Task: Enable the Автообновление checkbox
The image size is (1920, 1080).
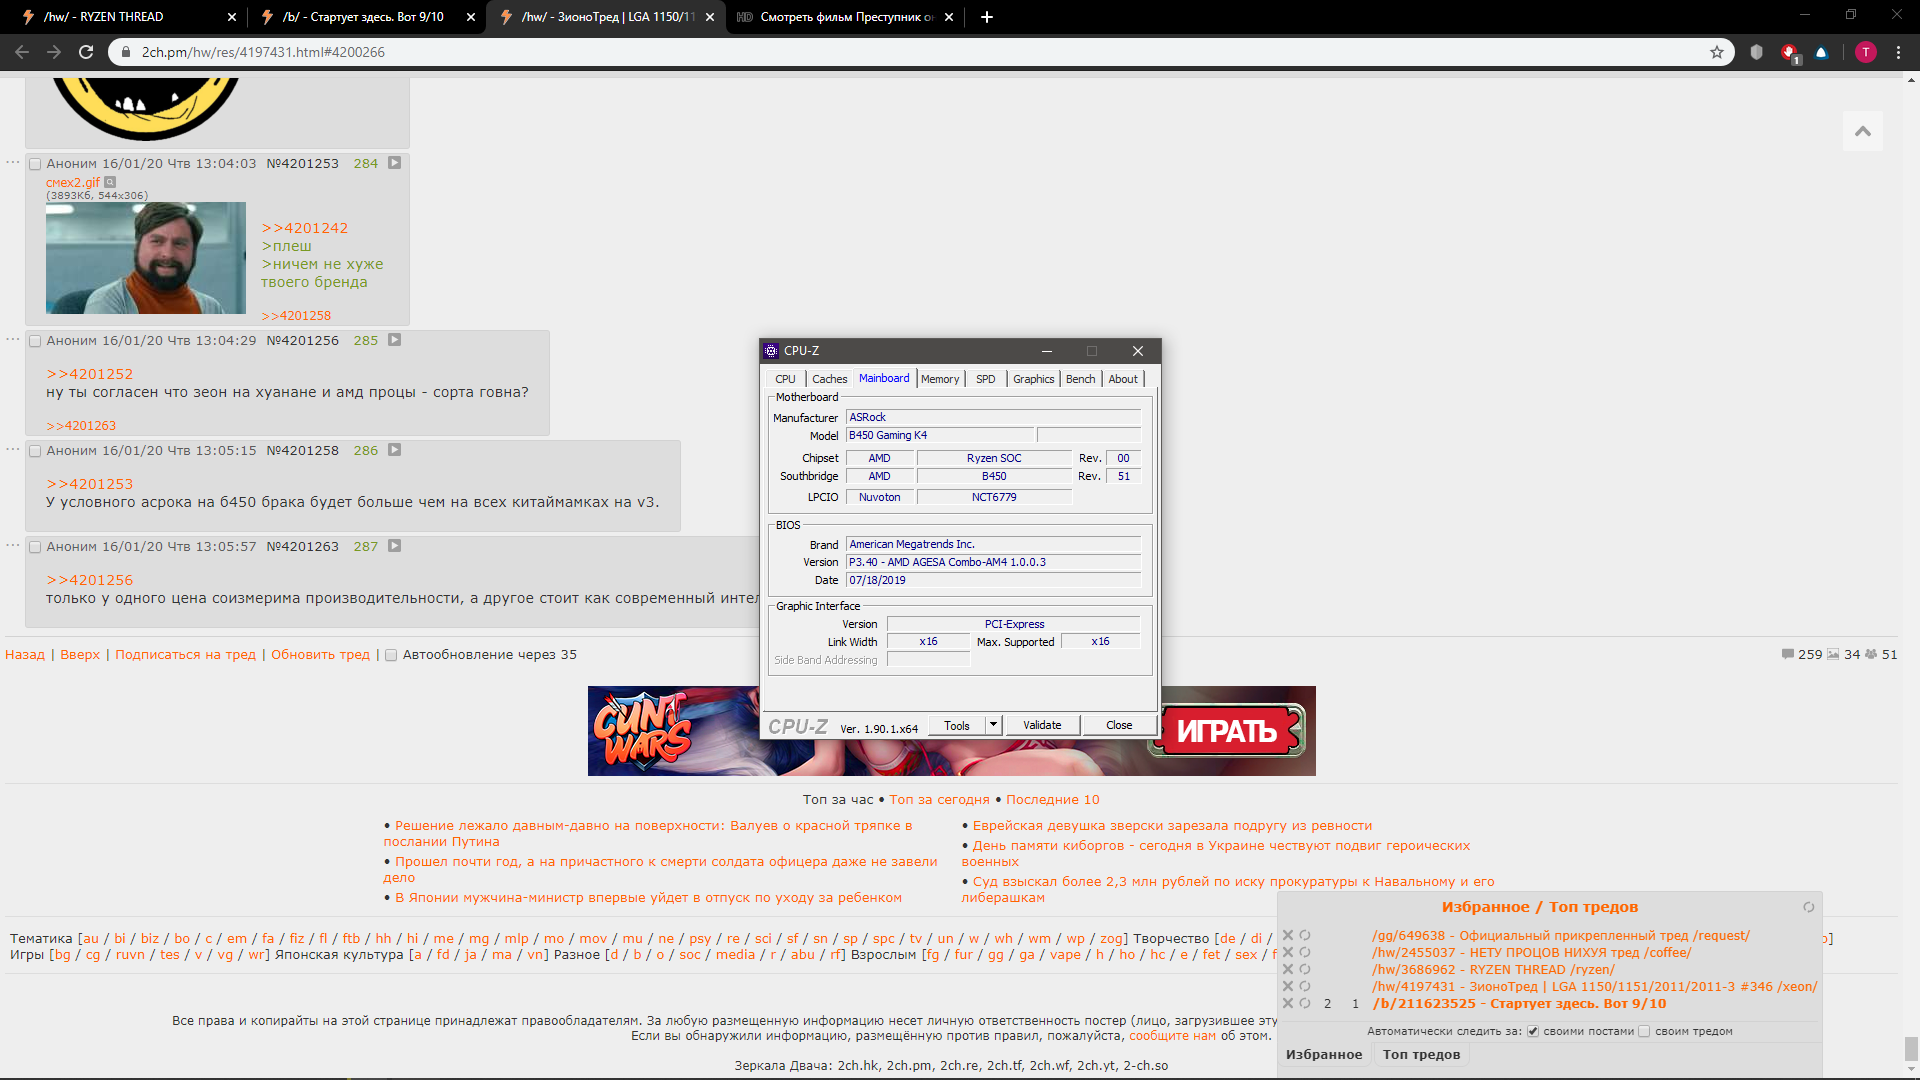Action: click(391, 655)
